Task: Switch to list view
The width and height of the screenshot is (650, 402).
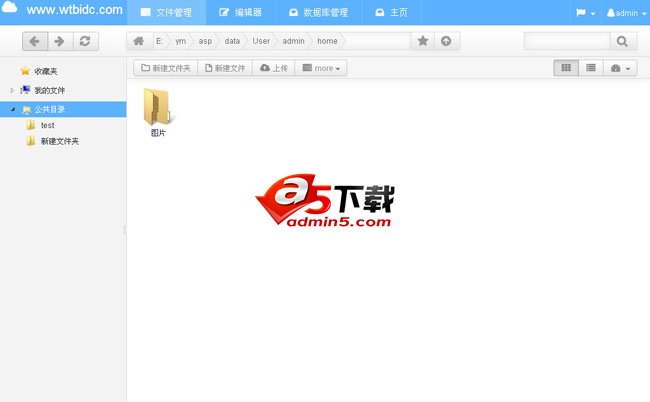Action: pos(591,68)
